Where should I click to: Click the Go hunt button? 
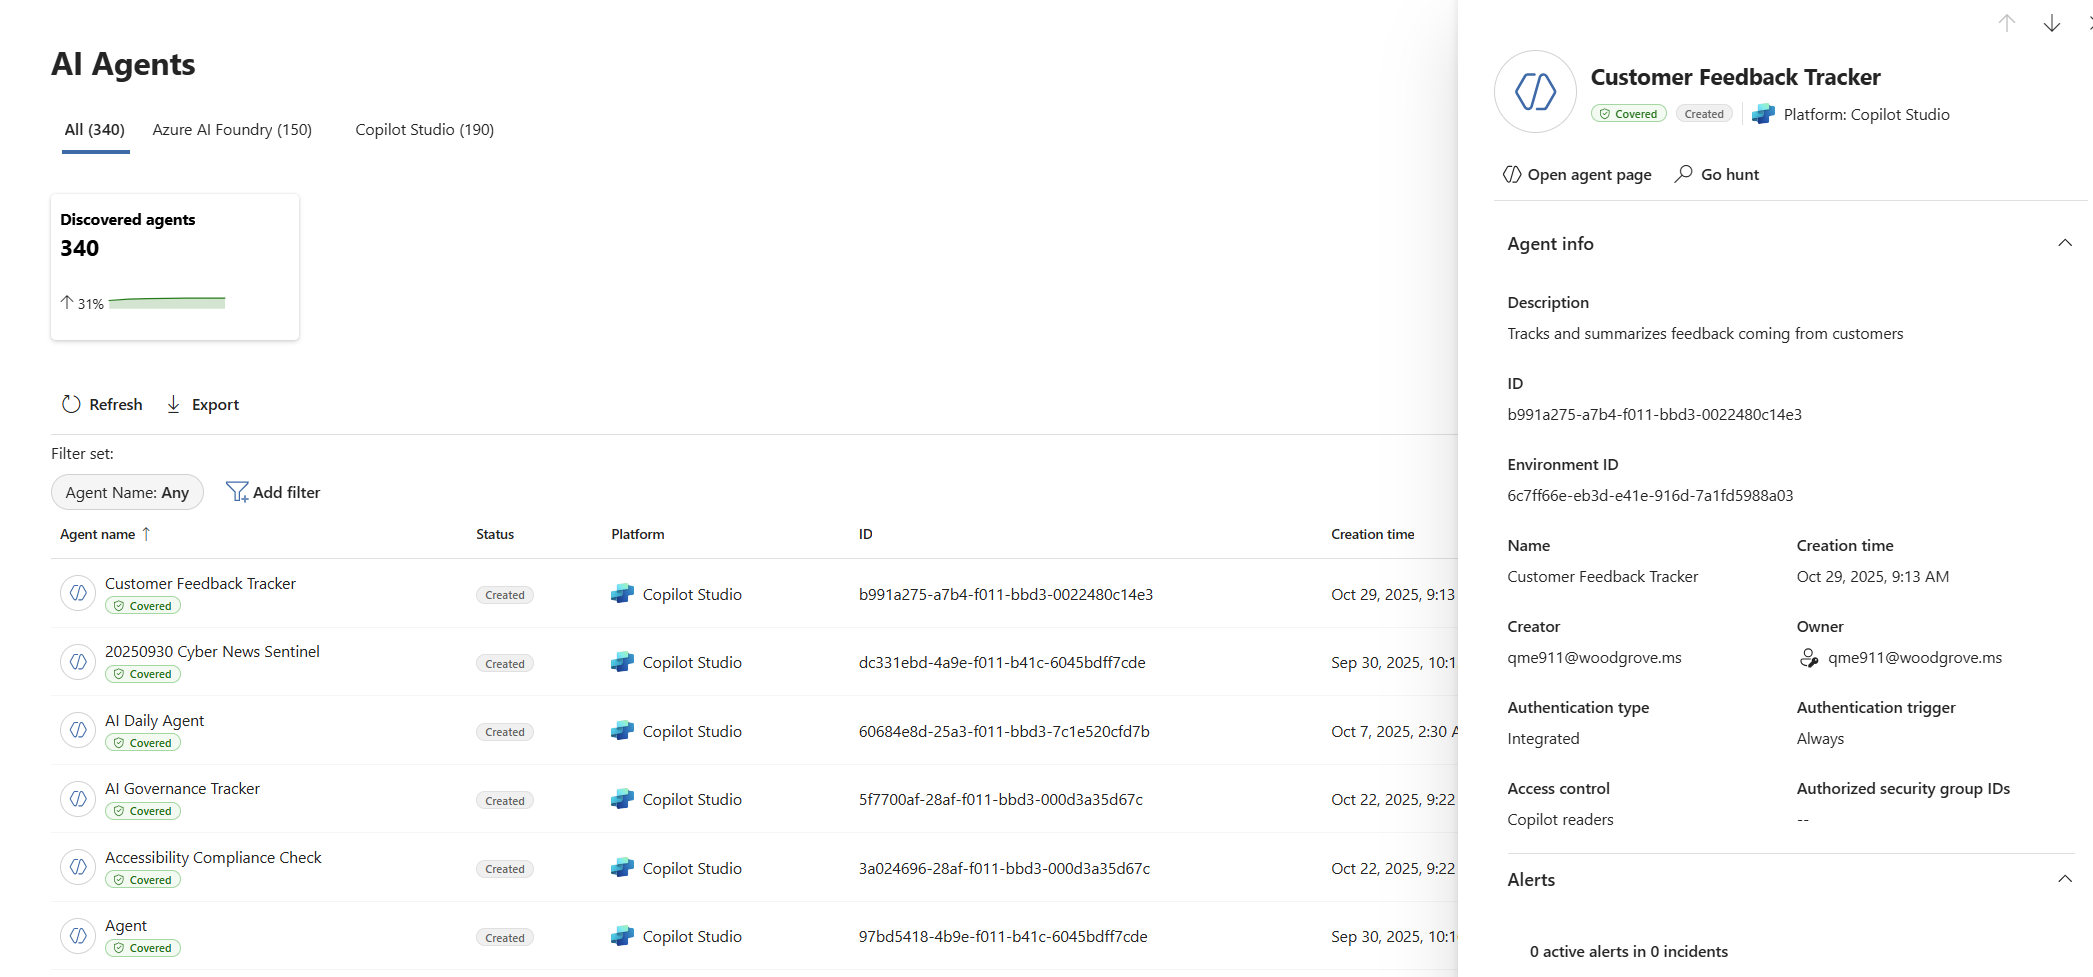(1716, 174)
